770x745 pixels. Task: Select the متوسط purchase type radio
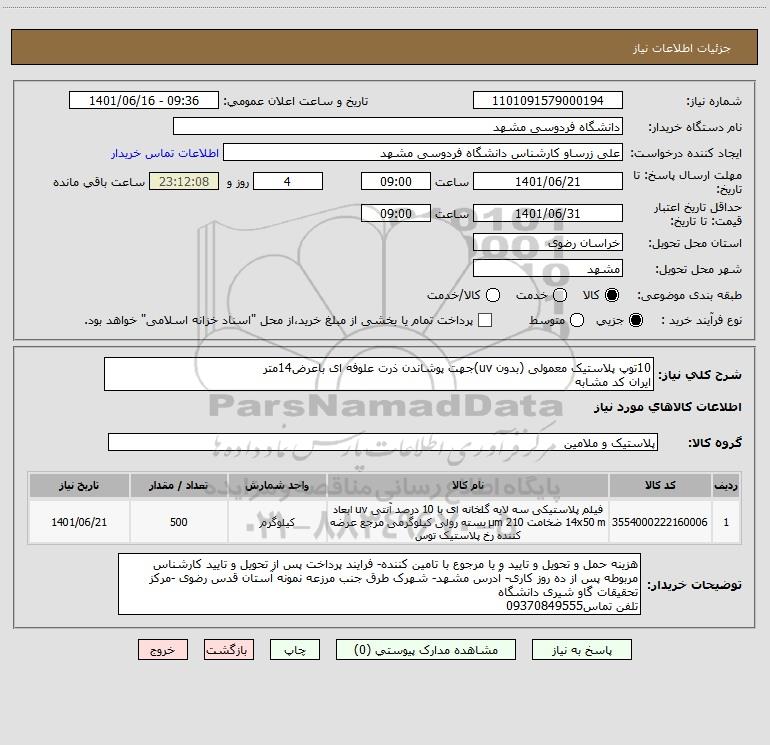[x=577, y=320]
